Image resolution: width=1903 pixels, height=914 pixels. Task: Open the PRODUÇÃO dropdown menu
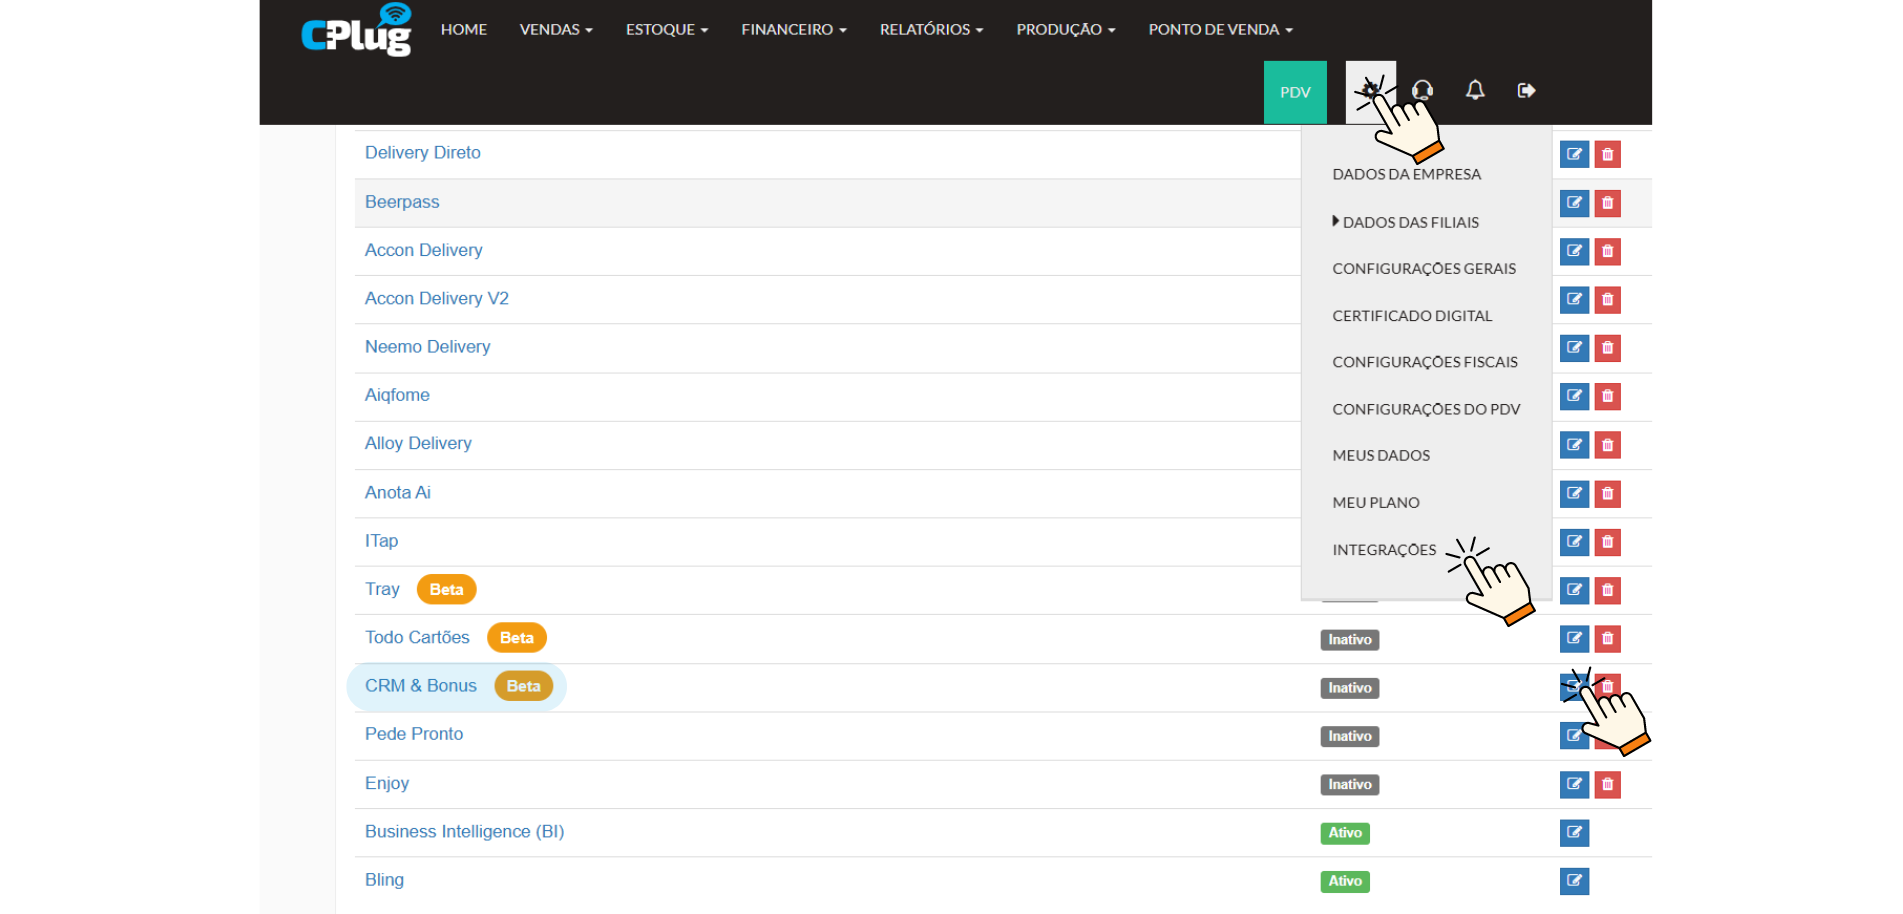click(1066, 30)
